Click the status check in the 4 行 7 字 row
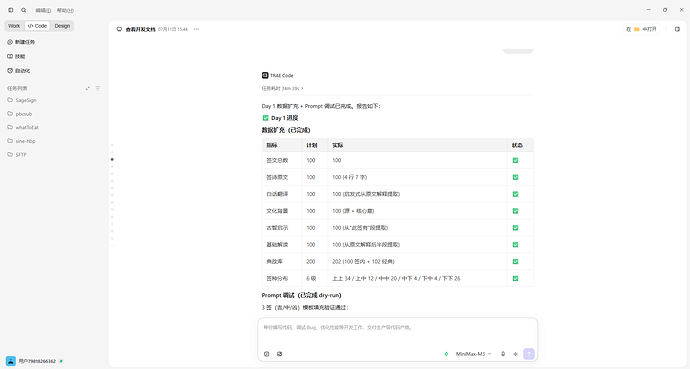Screen dimensions: 690x369 [x=515, y=177]
